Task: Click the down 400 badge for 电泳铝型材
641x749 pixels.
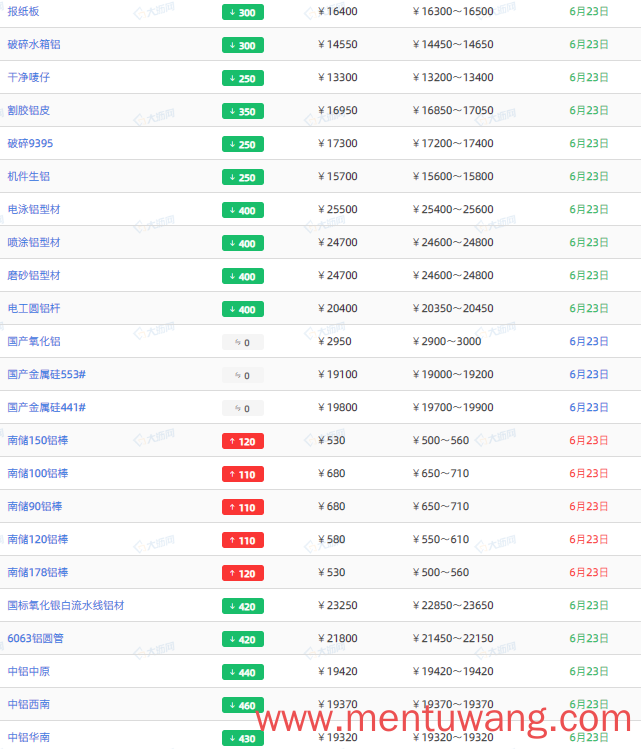Action: (243, 210)
